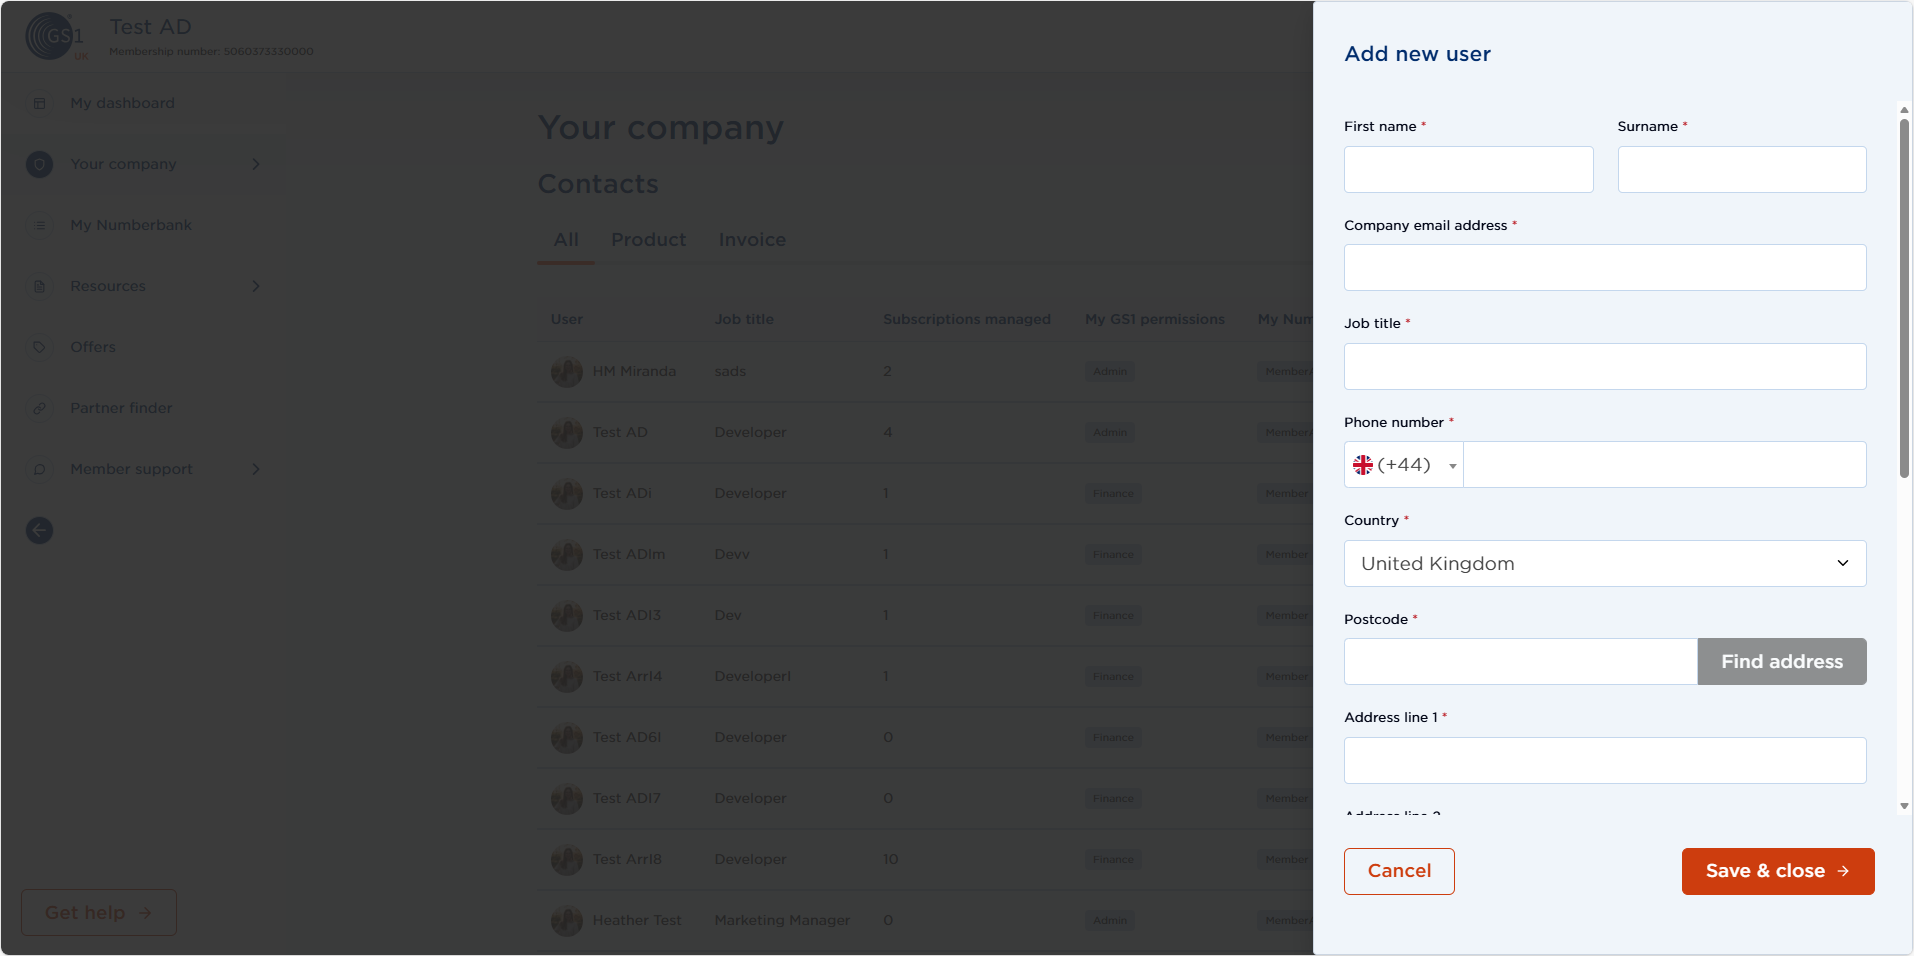The image size is (1914, 956).
Task: Click HM Miranda's avatar
Action: pos(567,372)
